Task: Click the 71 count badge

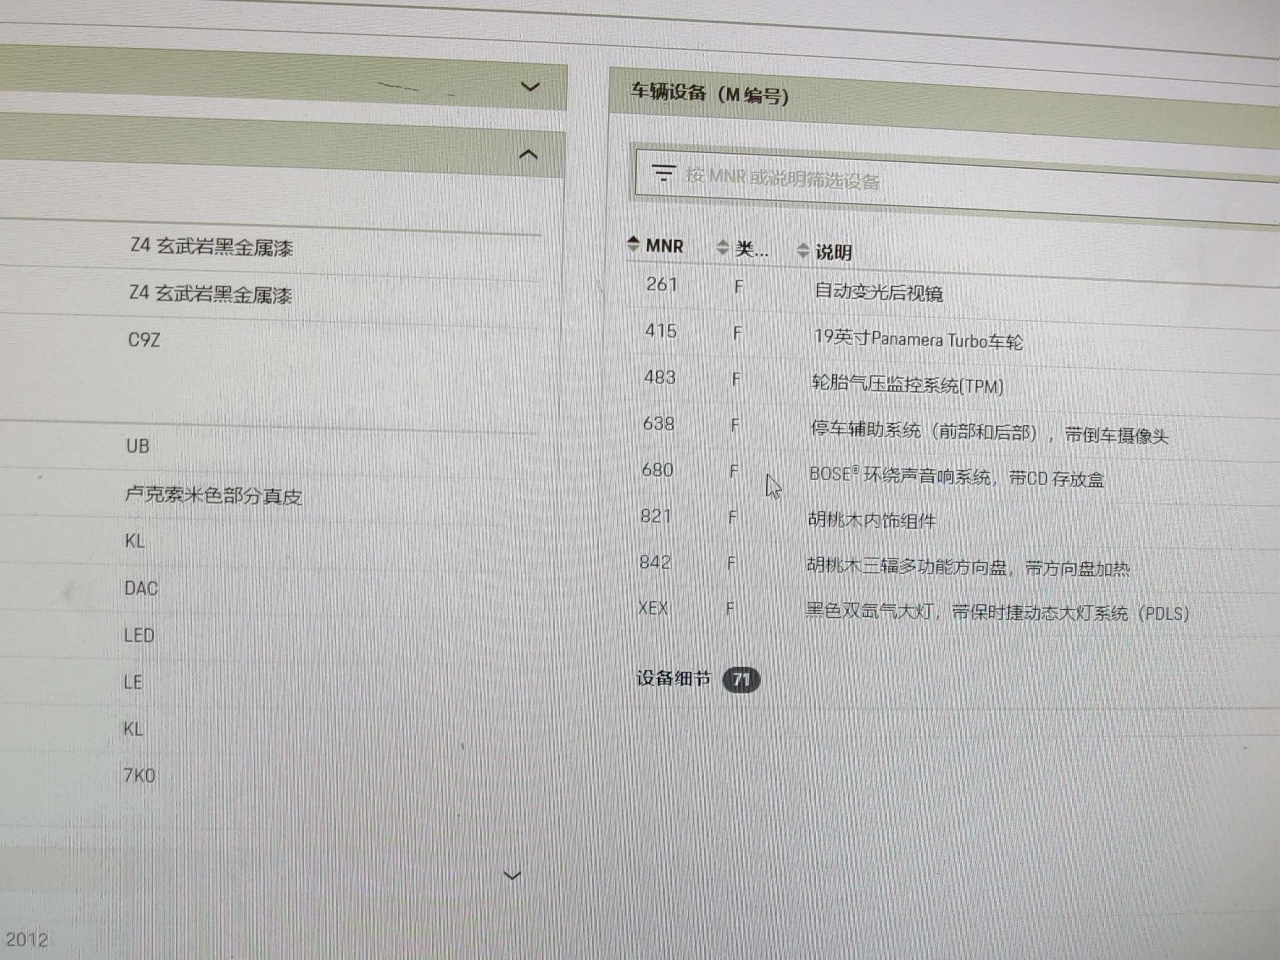Action: click(741, 680)
